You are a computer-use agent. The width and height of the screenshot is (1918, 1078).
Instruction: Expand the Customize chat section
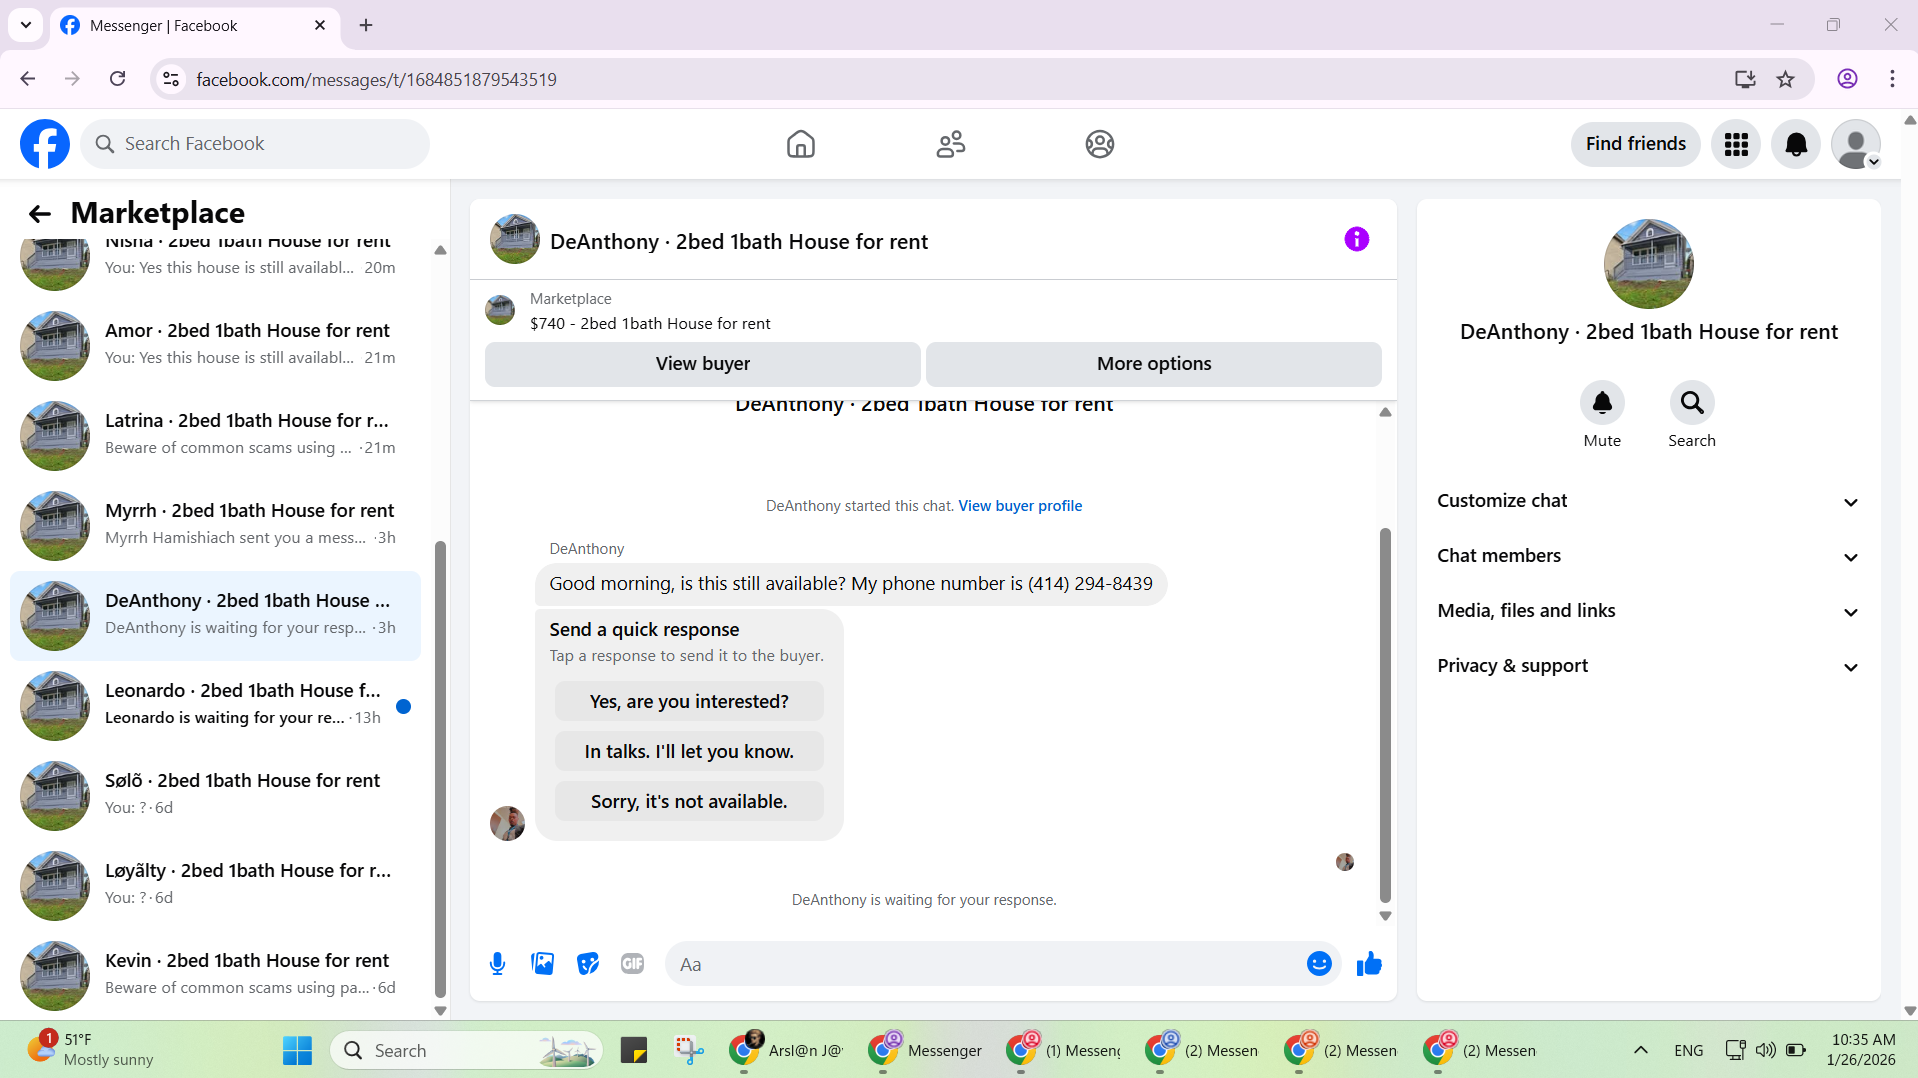coord(1648,501)
